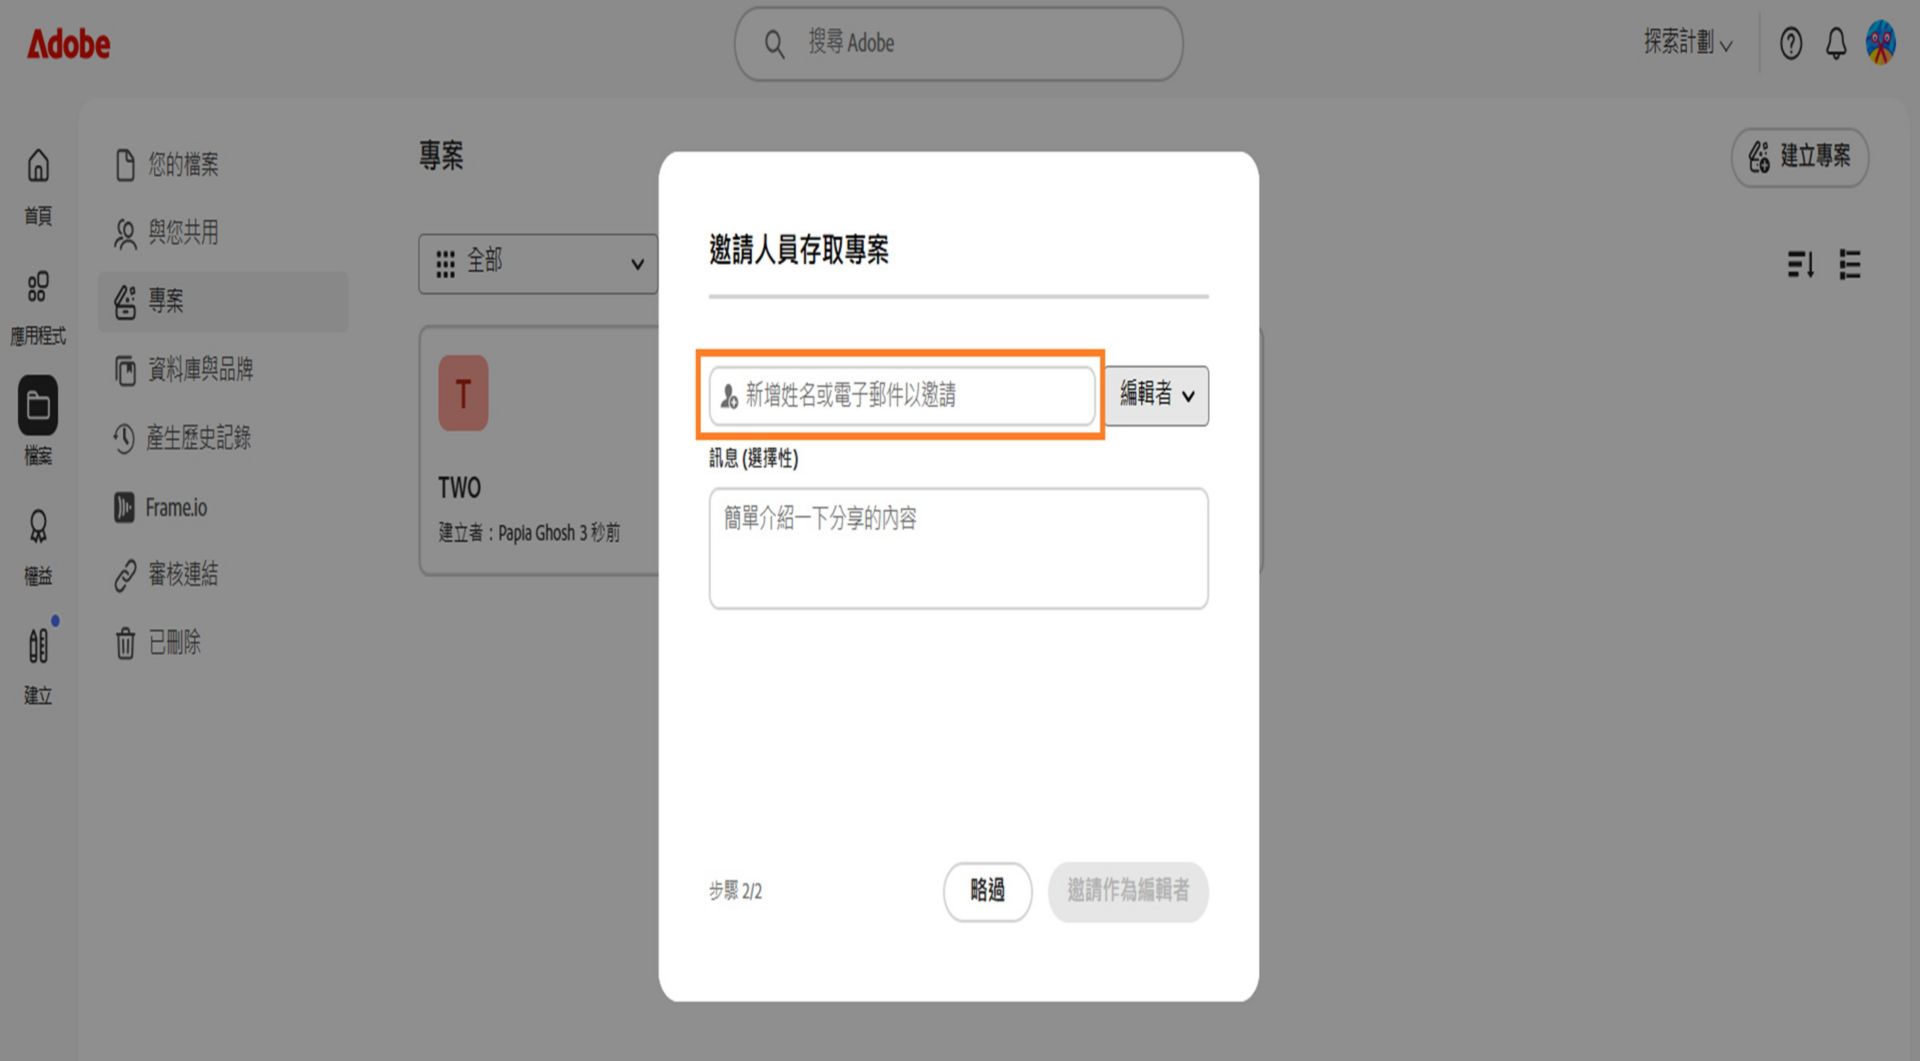Screen dimensions: 1920x1061
Task: Focus the 新增姓名或電子郵件以邀請 field
Action: coord(902,395)
